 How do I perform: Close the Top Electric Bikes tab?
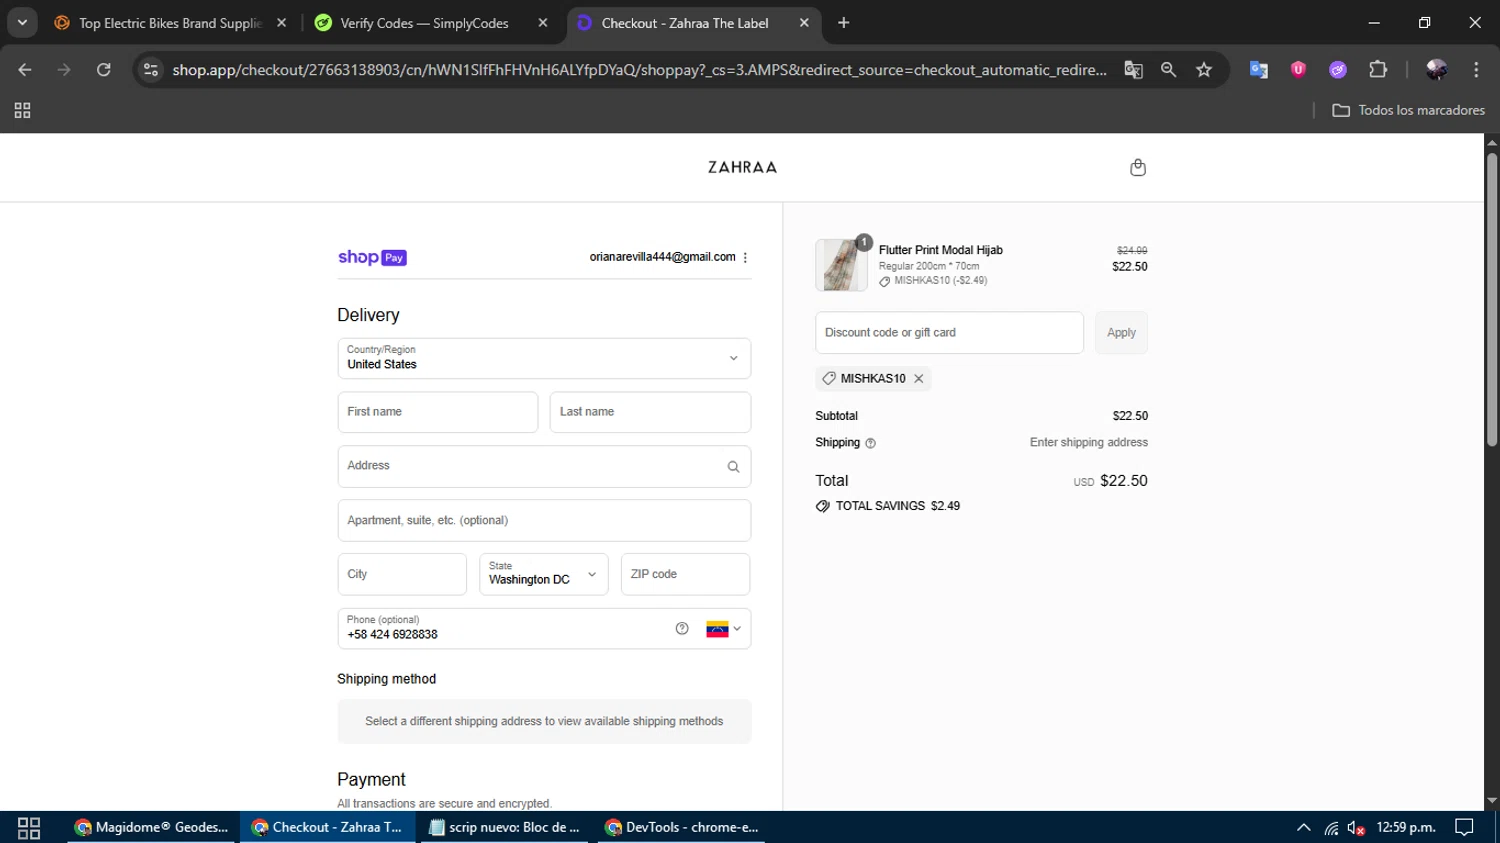pos(282,23)
